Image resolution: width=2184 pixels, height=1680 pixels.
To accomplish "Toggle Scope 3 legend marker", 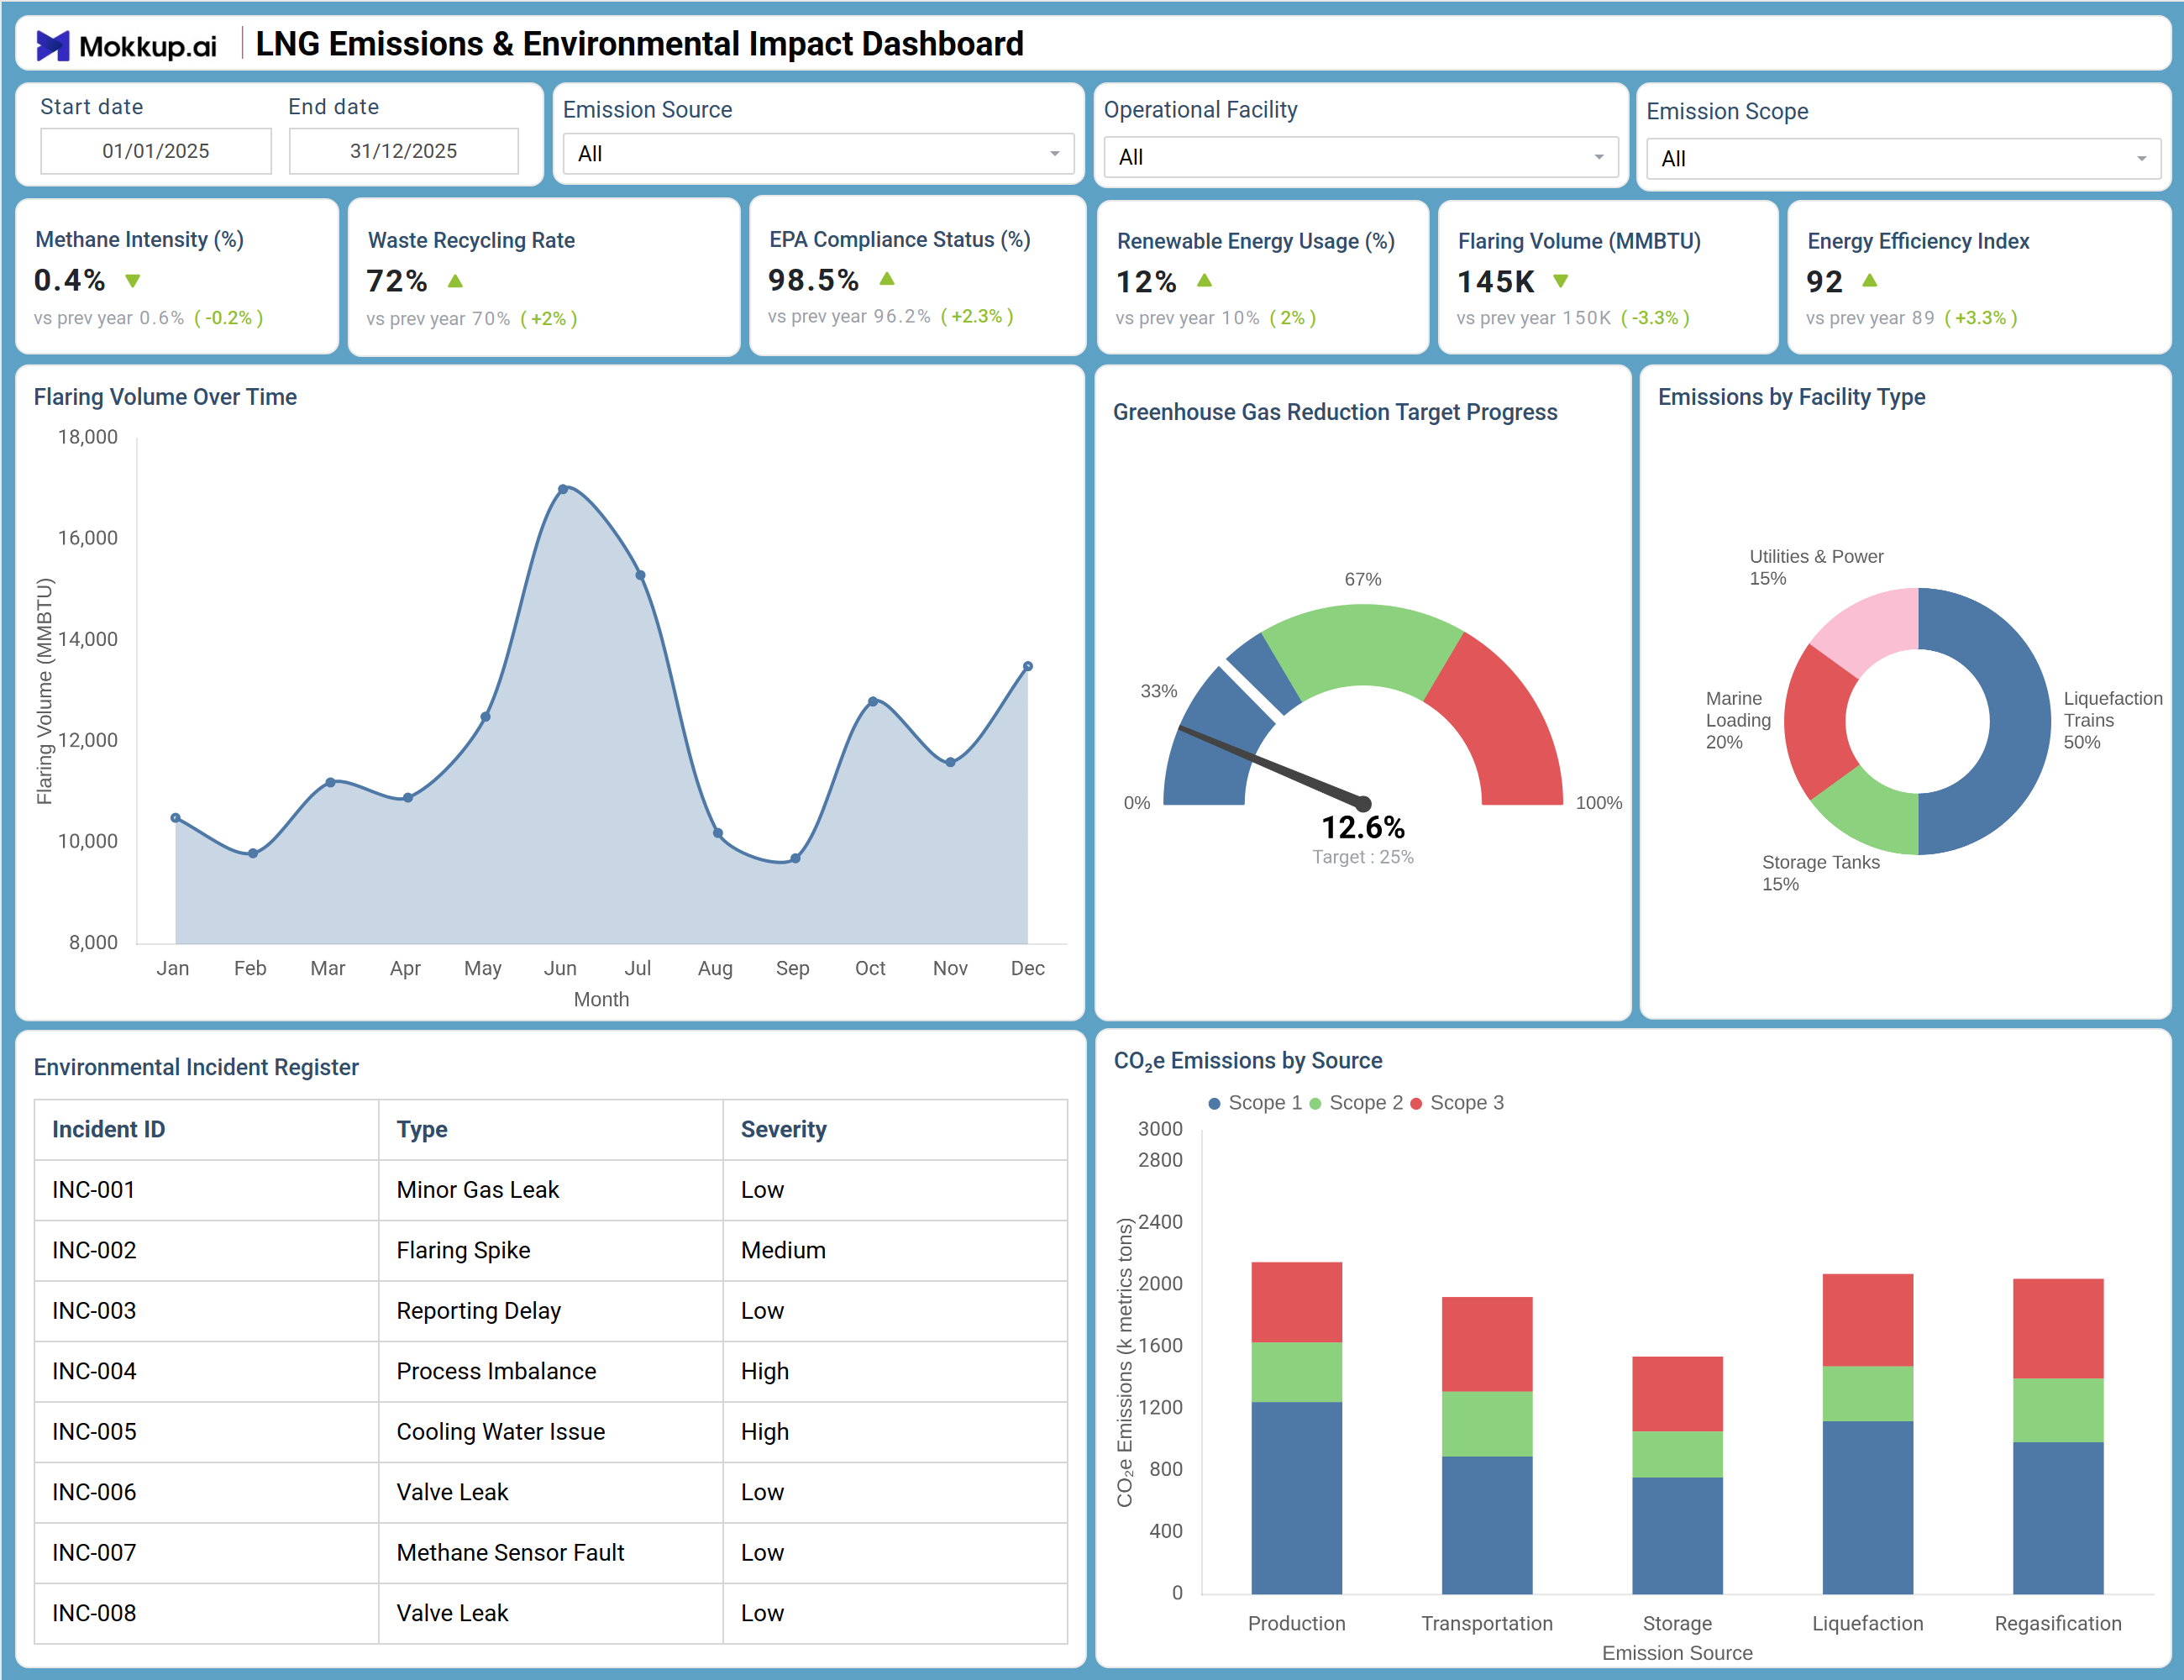I will click(x=1416, y=1103).
